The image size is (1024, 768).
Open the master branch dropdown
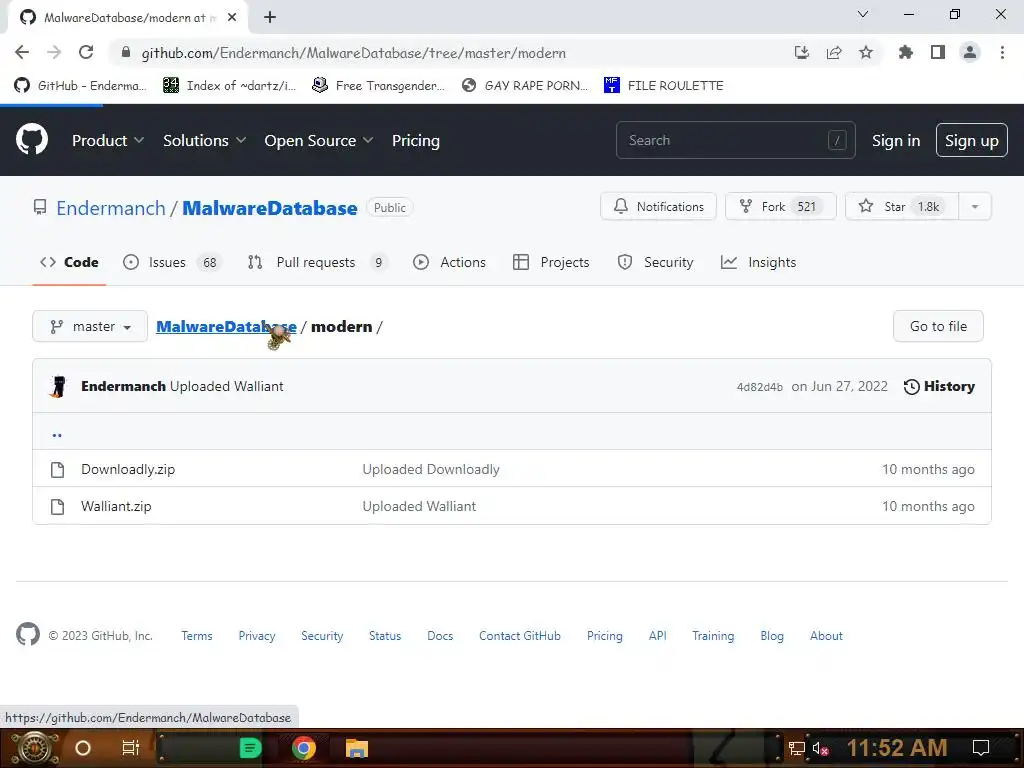pyautogui.click(x=90, y=326)
